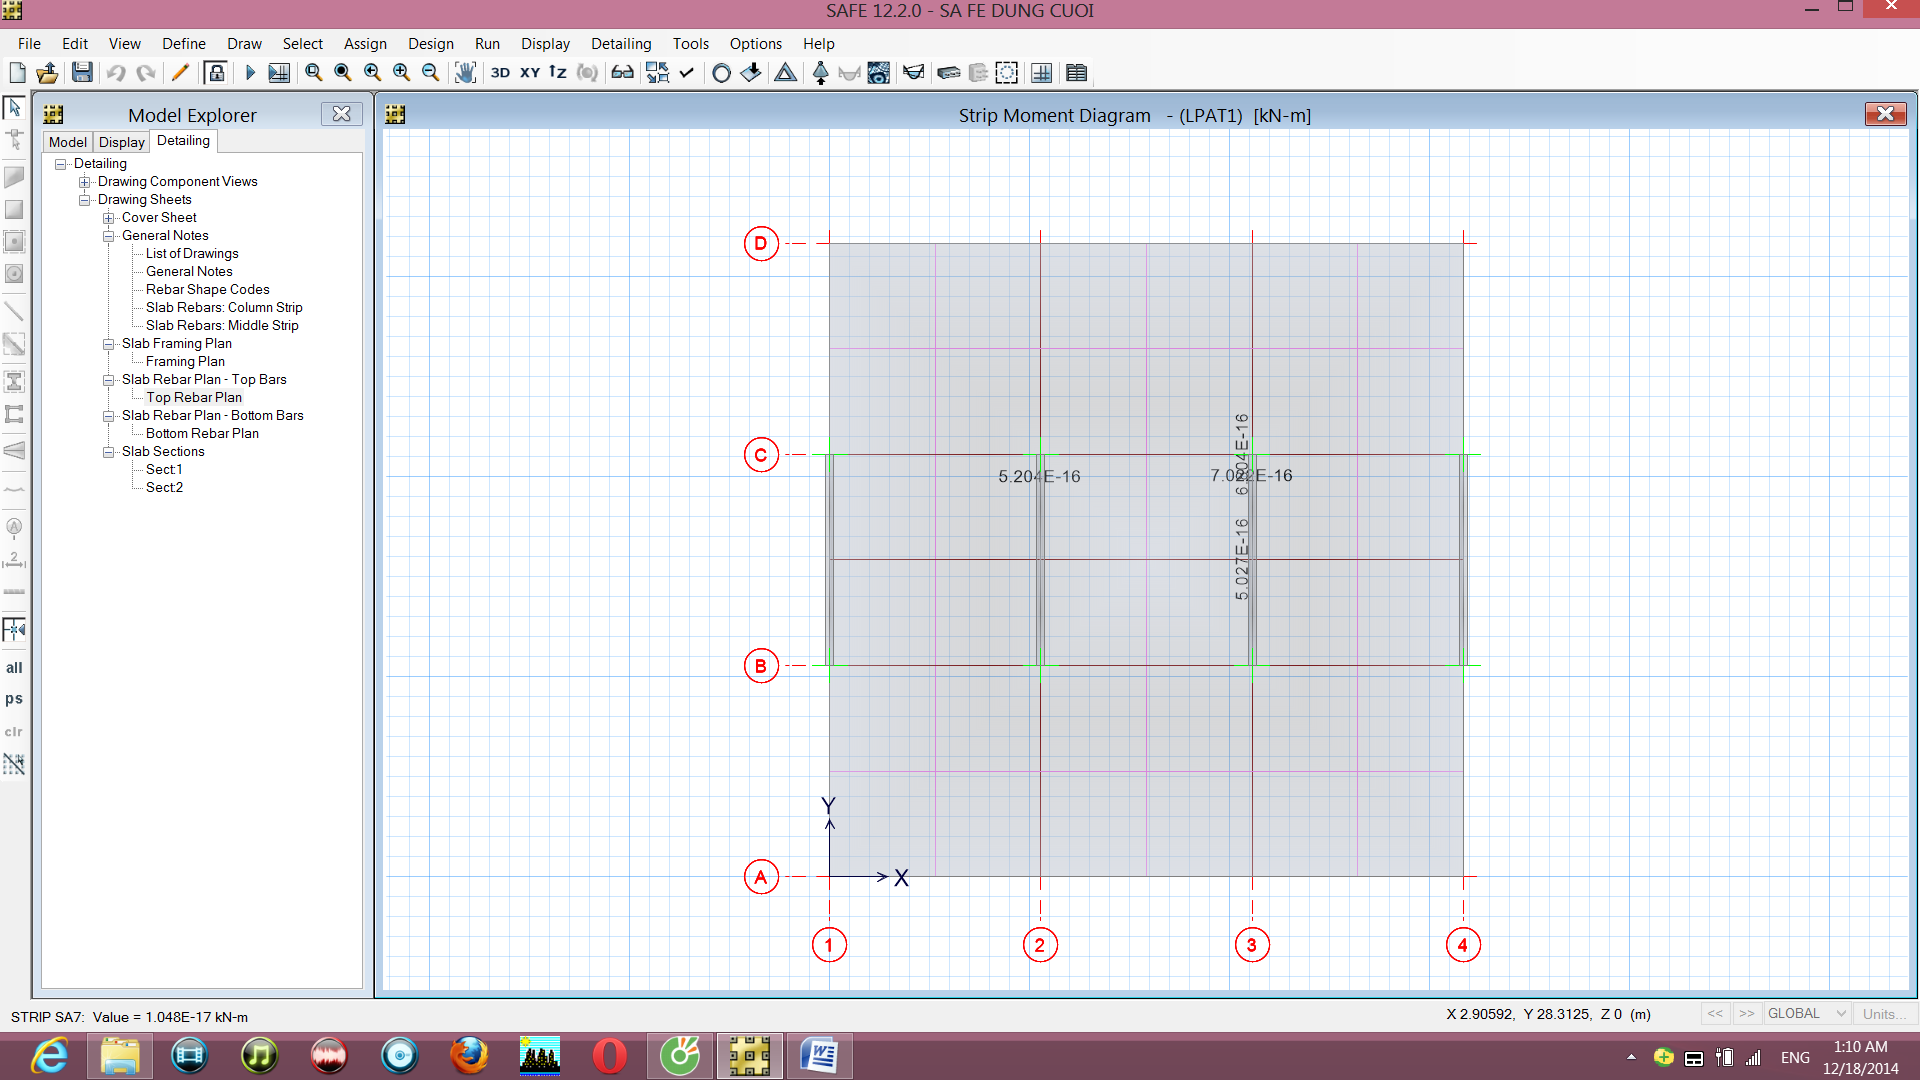
Task: Expand the Cover Sheet node
Action: tap(109, 218)
